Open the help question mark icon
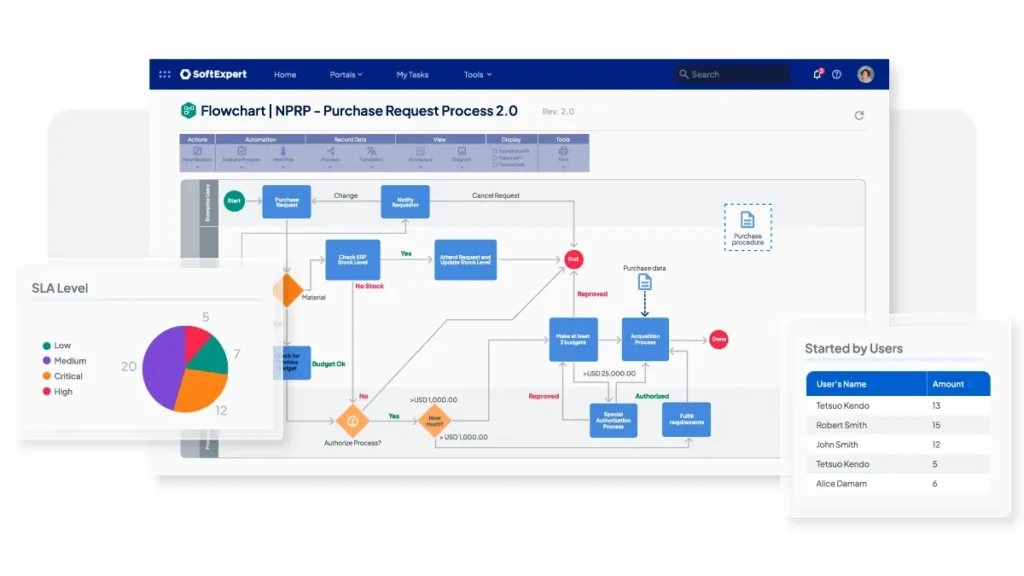Image resolution: width=1024 pixels, height=576 pixels. tap(837, 74)
